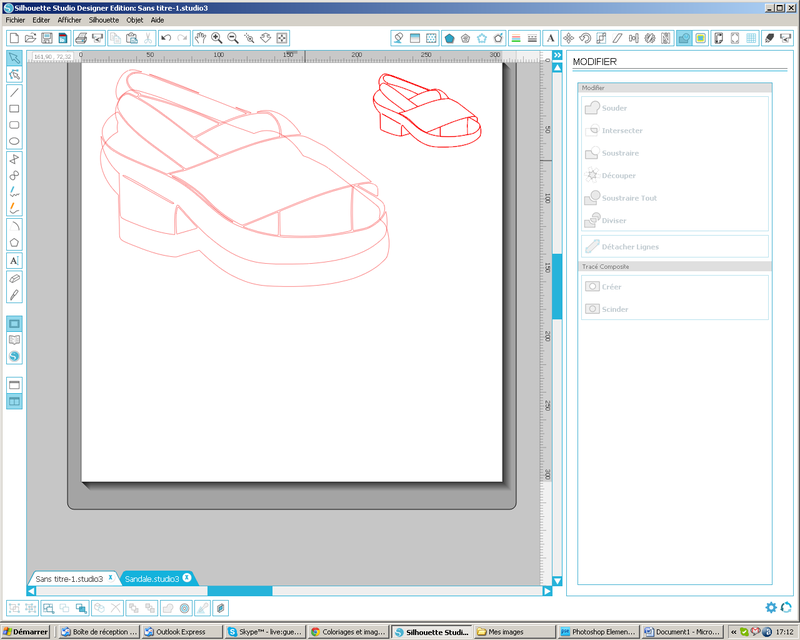Screen dimensions: 800x640
Task: Select the Knife tool
Action: pyautogui.click(x=14, y=295)
